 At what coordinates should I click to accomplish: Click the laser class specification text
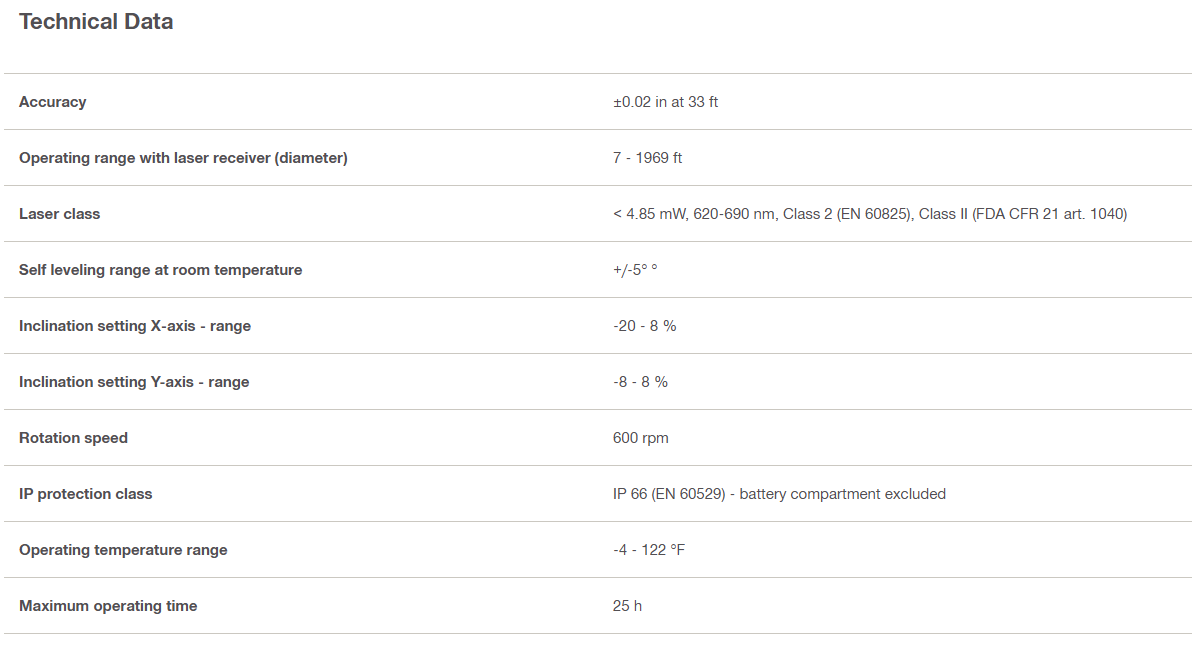(x=870, y=214)
